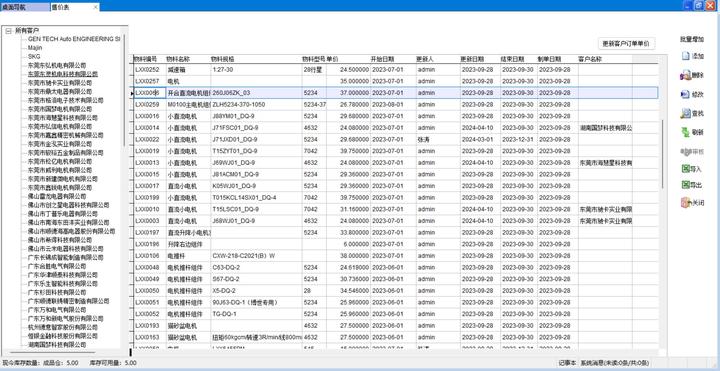
Task: Click the LXX0259 material code cell
Action: [149, 105]
